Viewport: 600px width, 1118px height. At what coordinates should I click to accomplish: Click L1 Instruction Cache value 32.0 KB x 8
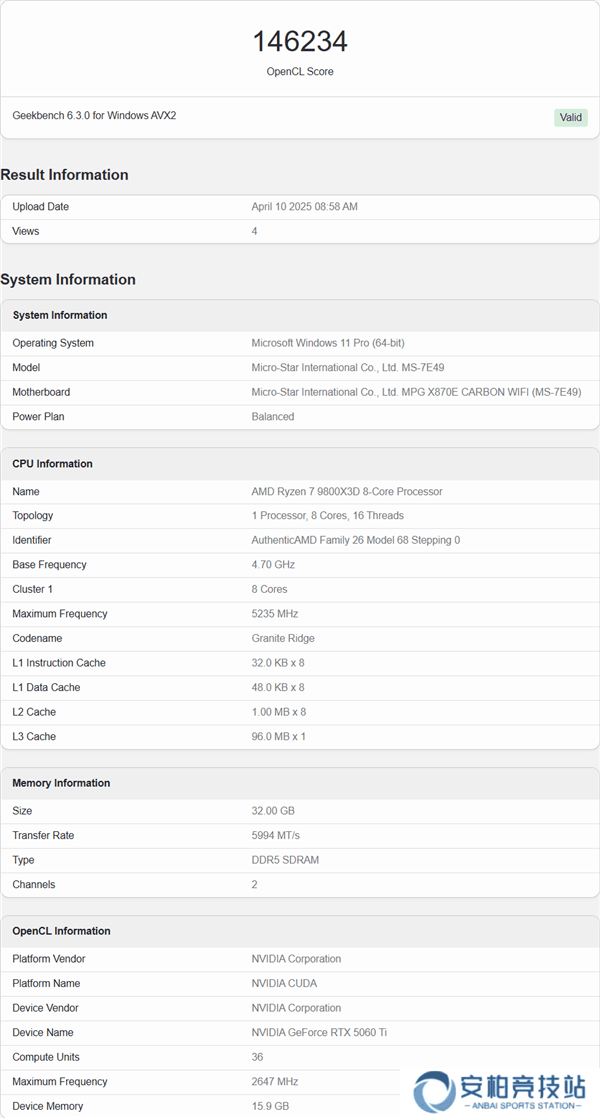(x=278, y=663)
